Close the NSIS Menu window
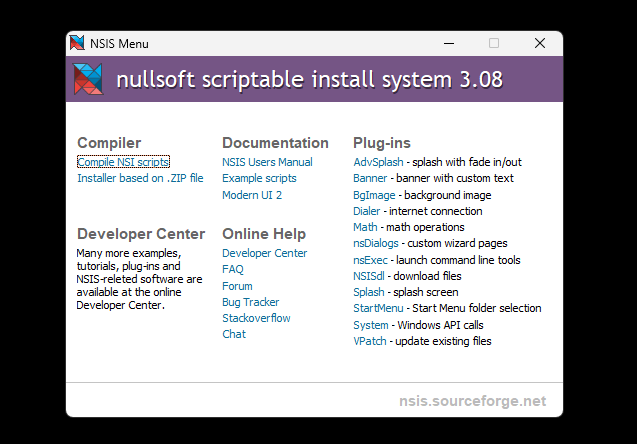This screenshot has height=444, width=637. [540, 43]
